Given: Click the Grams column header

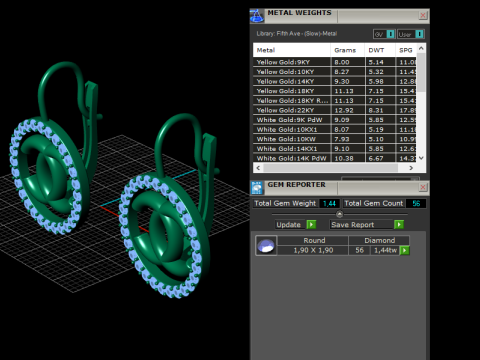Looking at the screenshot, I should [x=348, y=50].
